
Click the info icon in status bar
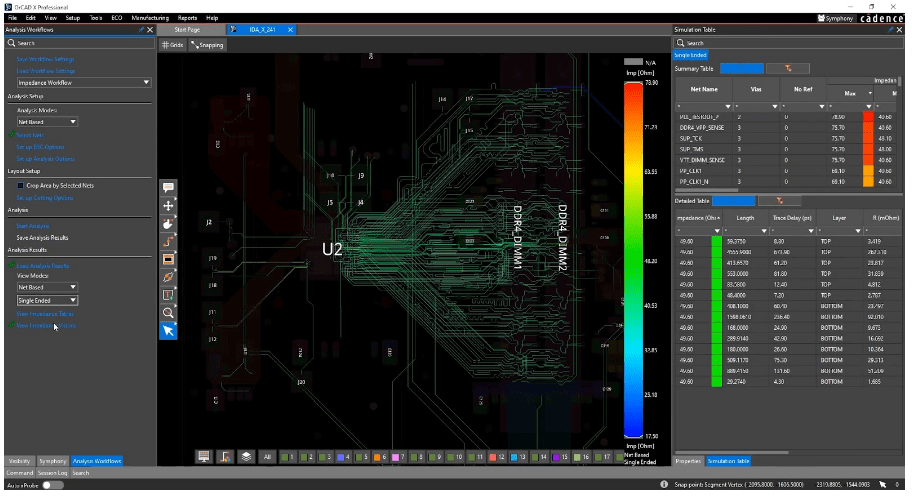(664, 484)
